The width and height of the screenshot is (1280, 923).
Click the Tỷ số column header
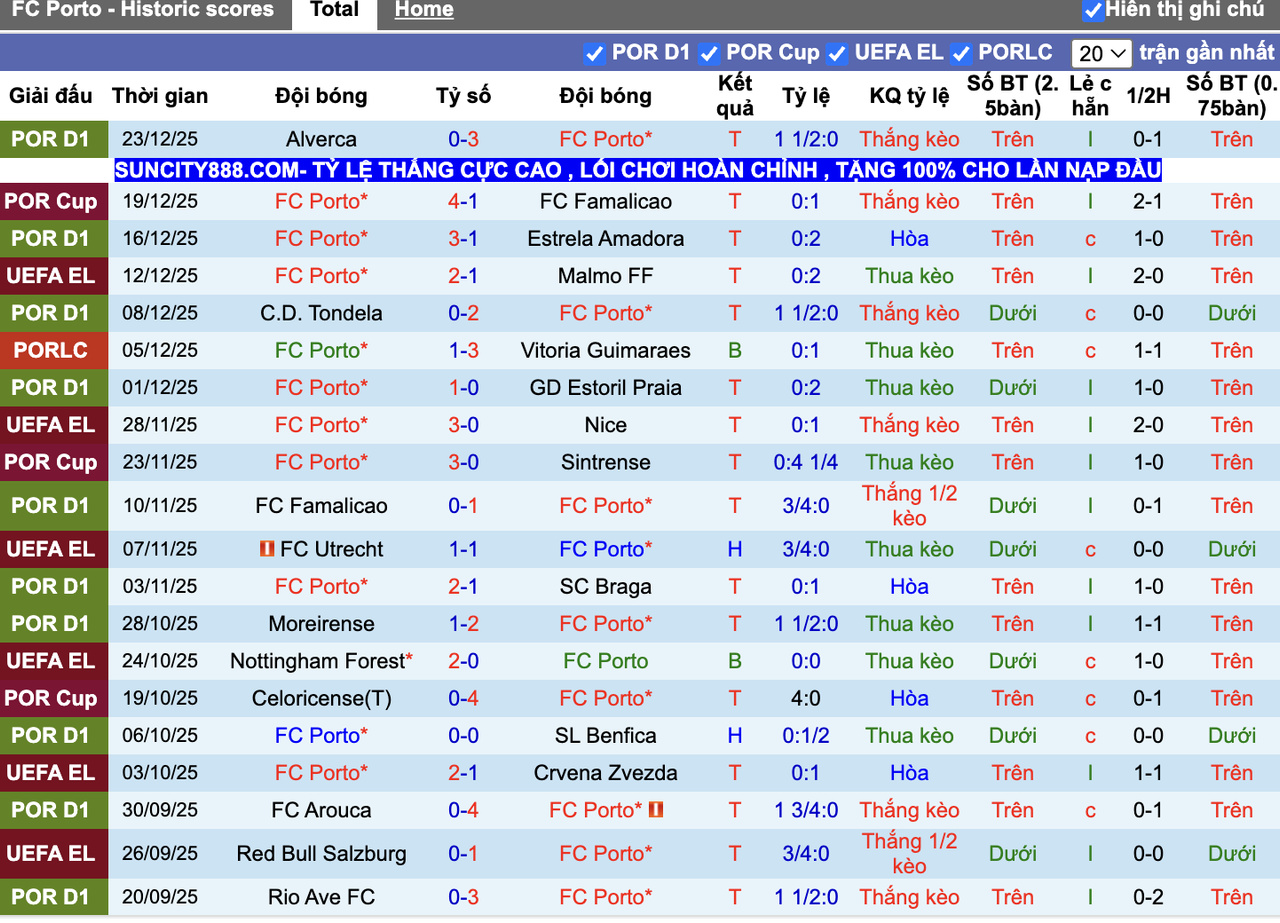[x=463, y=96]
